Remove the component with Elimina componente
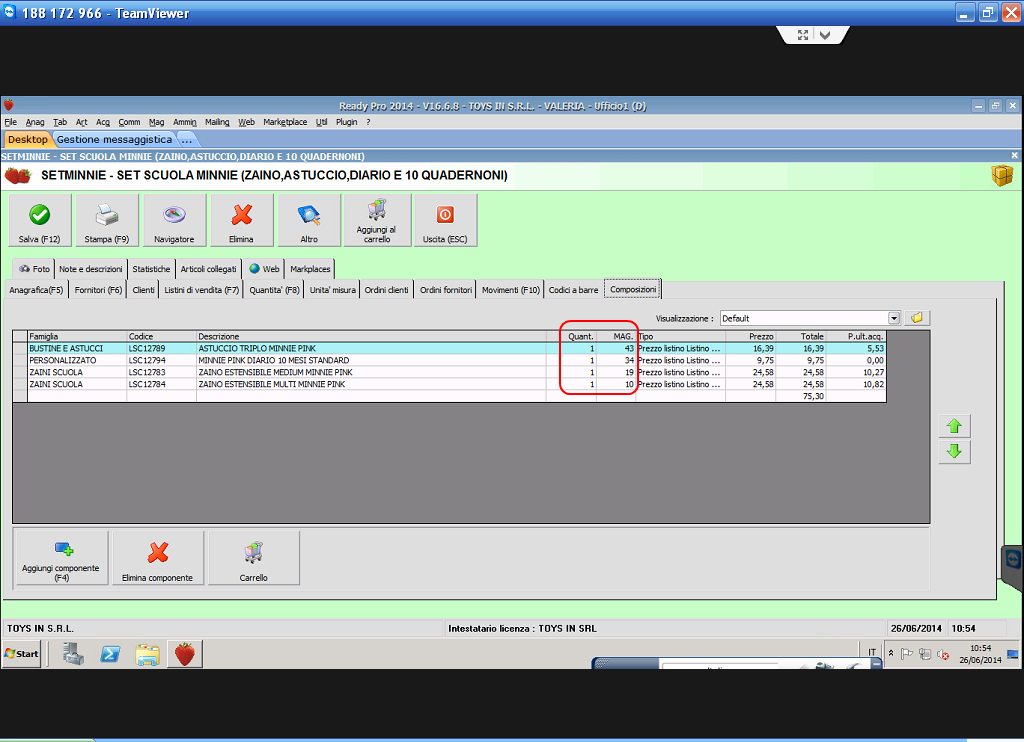Viewport: 1024px width, 742px height. pyautogui.click(x=157, y=557)
